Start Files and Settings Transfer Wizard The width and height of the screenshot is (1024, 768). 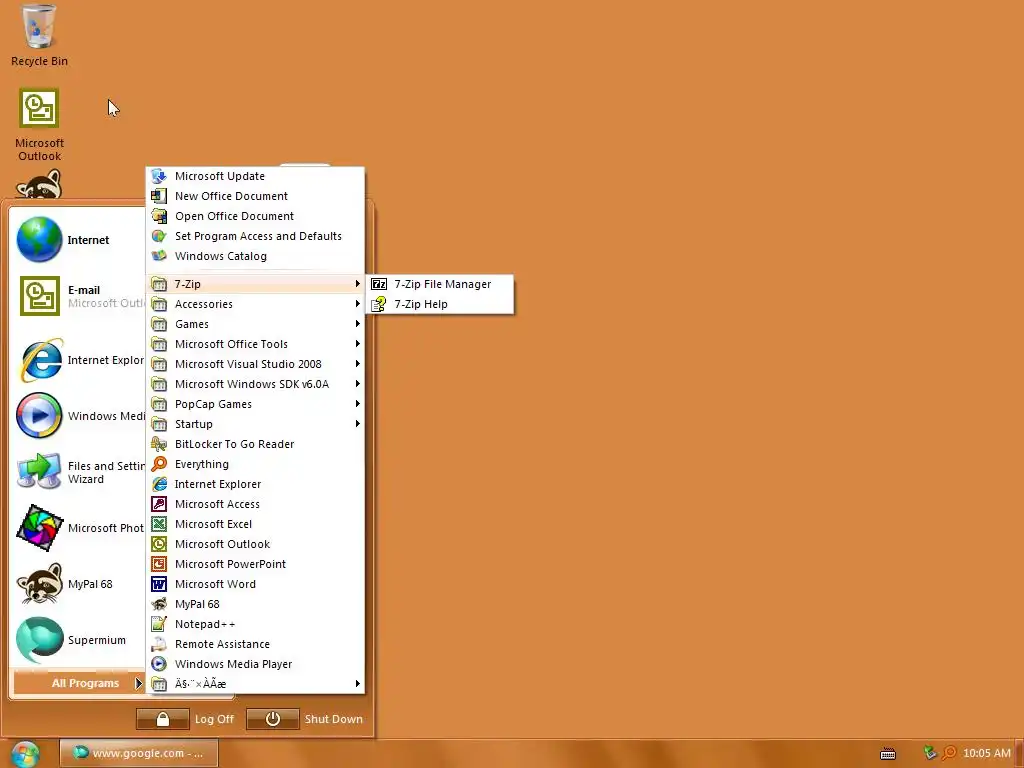point(80,472)
